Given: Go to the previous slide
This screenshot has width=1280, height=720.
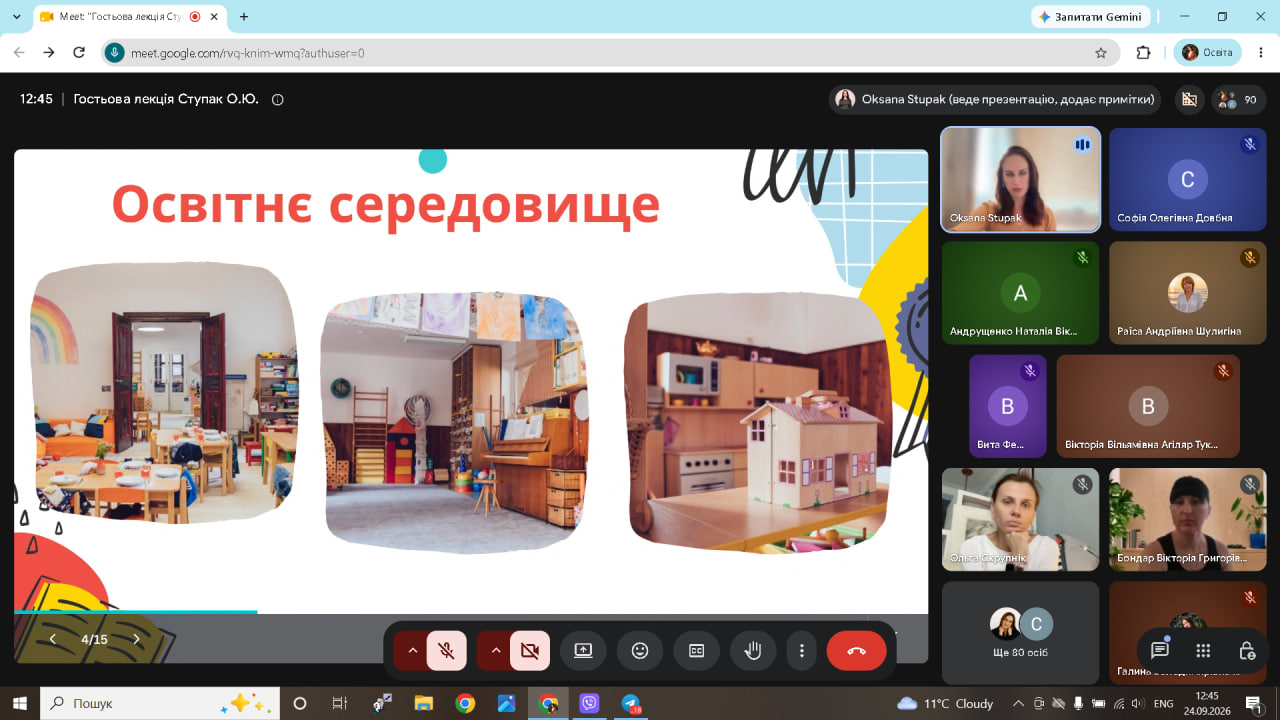Looking at the screenshot, I should 53,639.
